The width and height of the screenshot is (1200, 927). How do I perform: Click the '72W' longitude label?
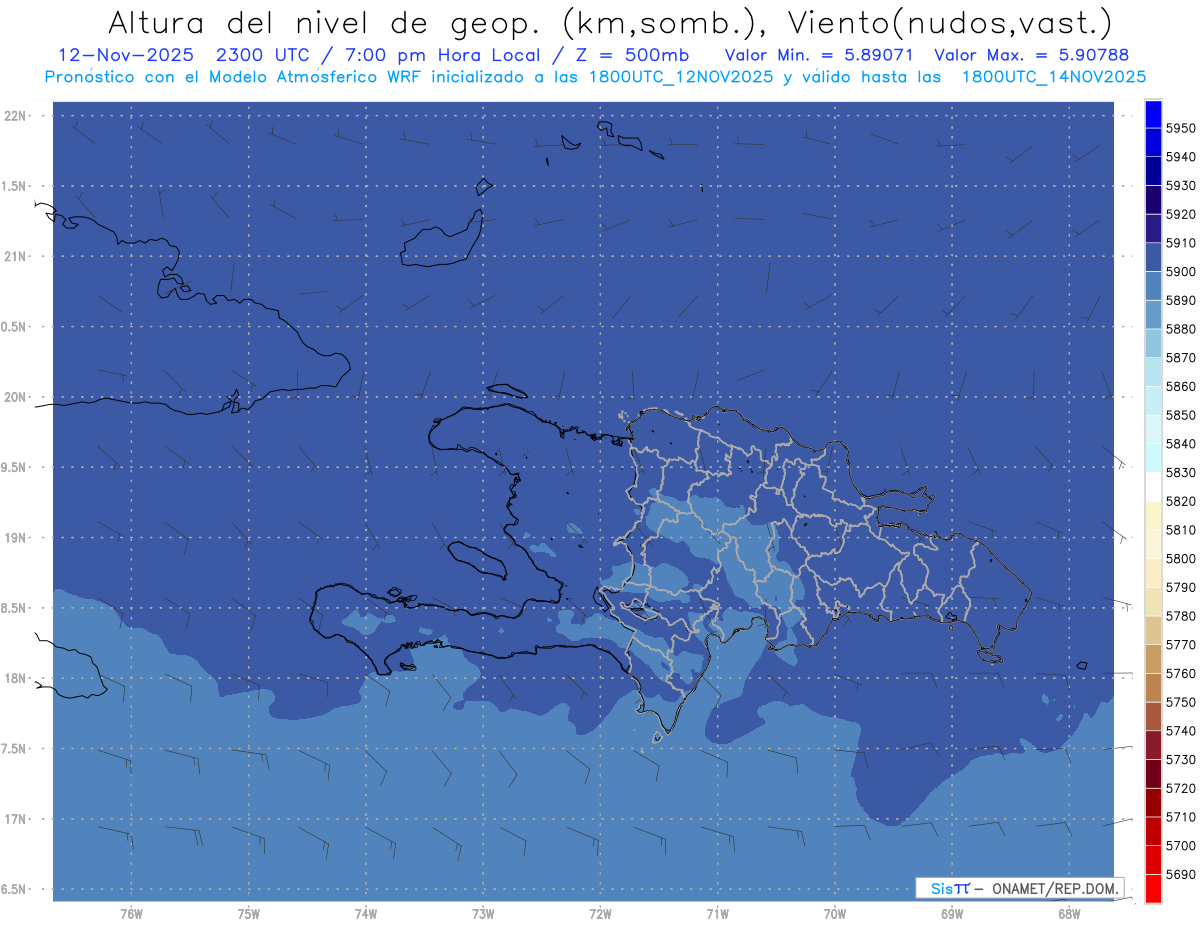(x=600, y=914)
